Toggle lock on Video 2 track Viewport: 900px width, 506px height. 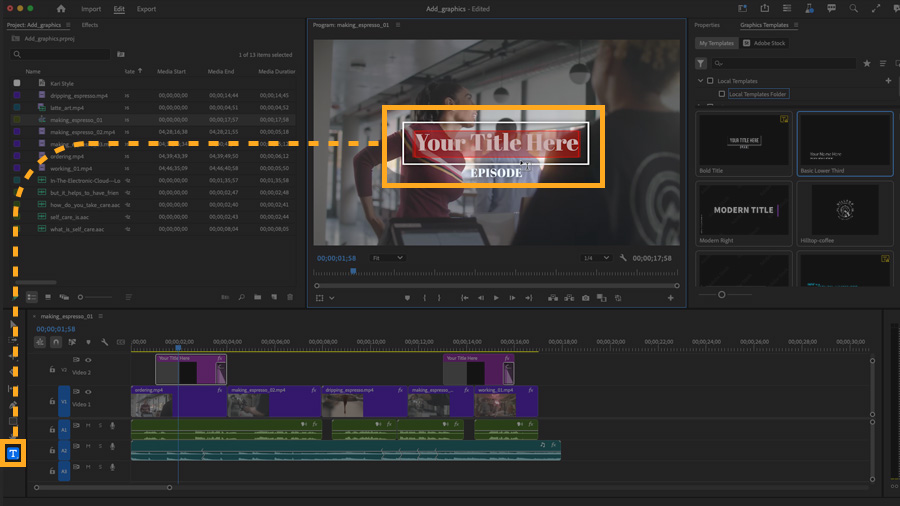point(52,370)
